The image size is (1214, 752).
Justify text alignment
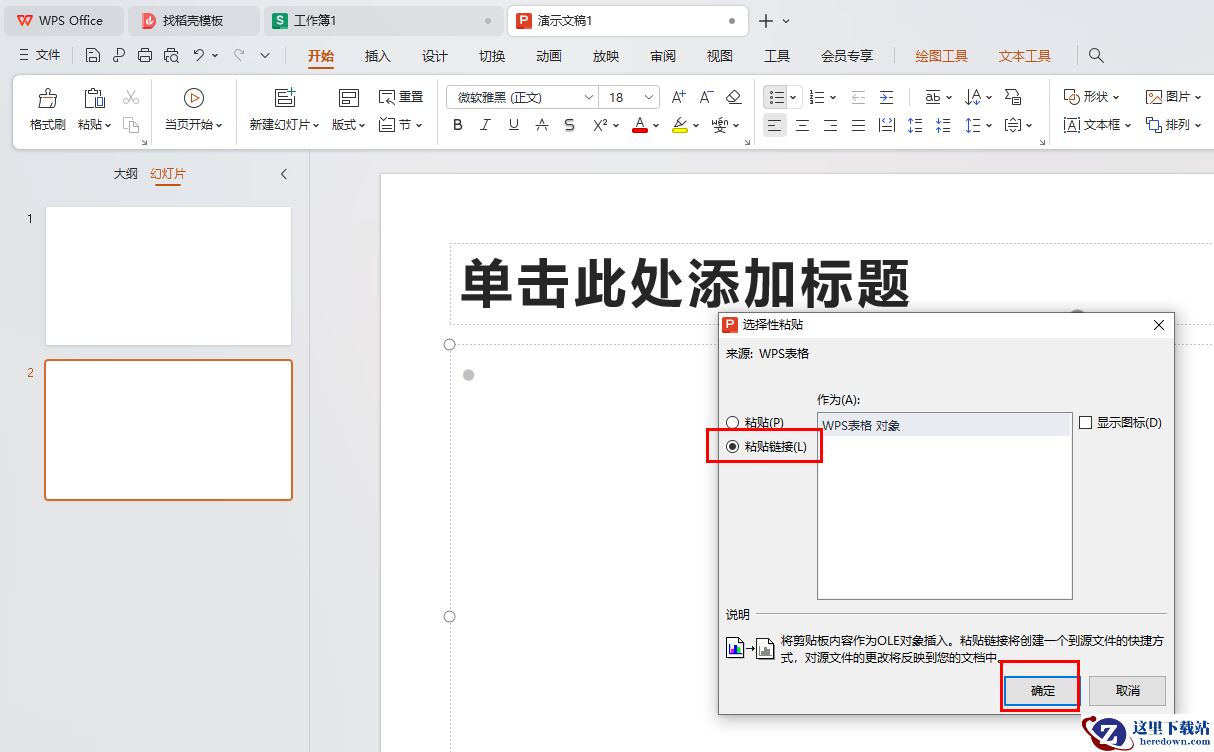[858, 125]
